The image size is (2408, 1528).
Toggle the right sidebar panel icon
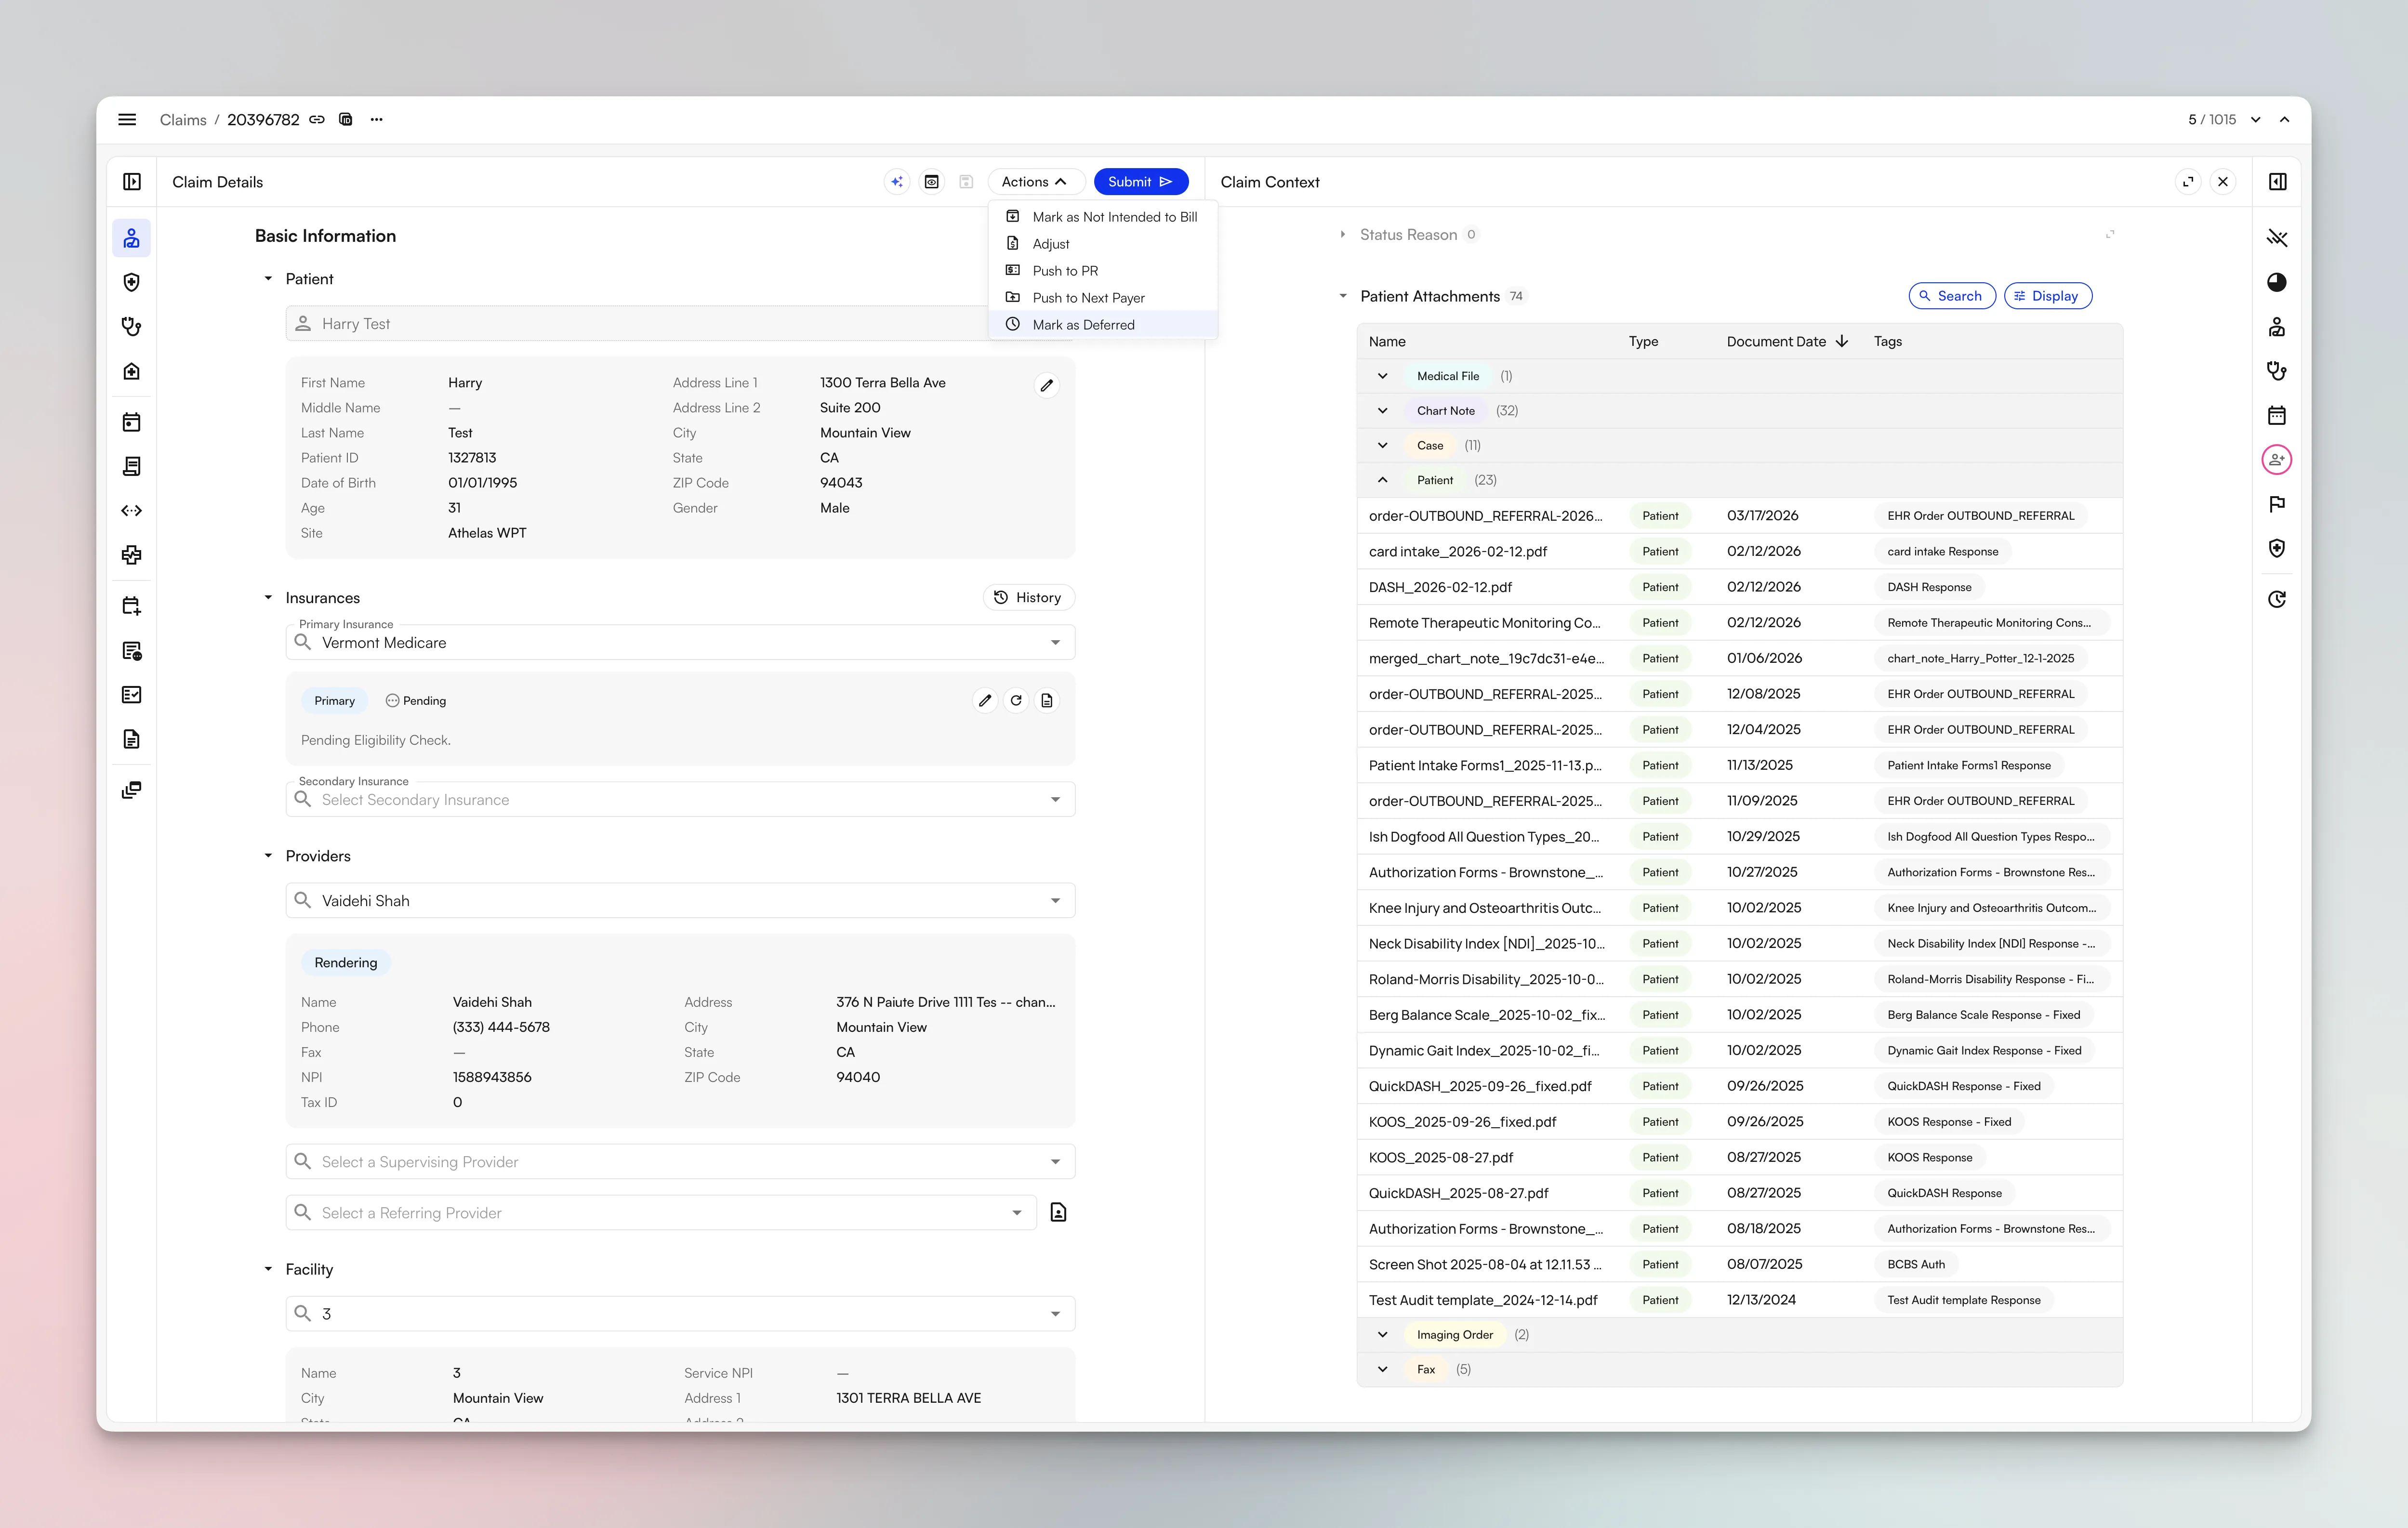[x=2278, y=182]
